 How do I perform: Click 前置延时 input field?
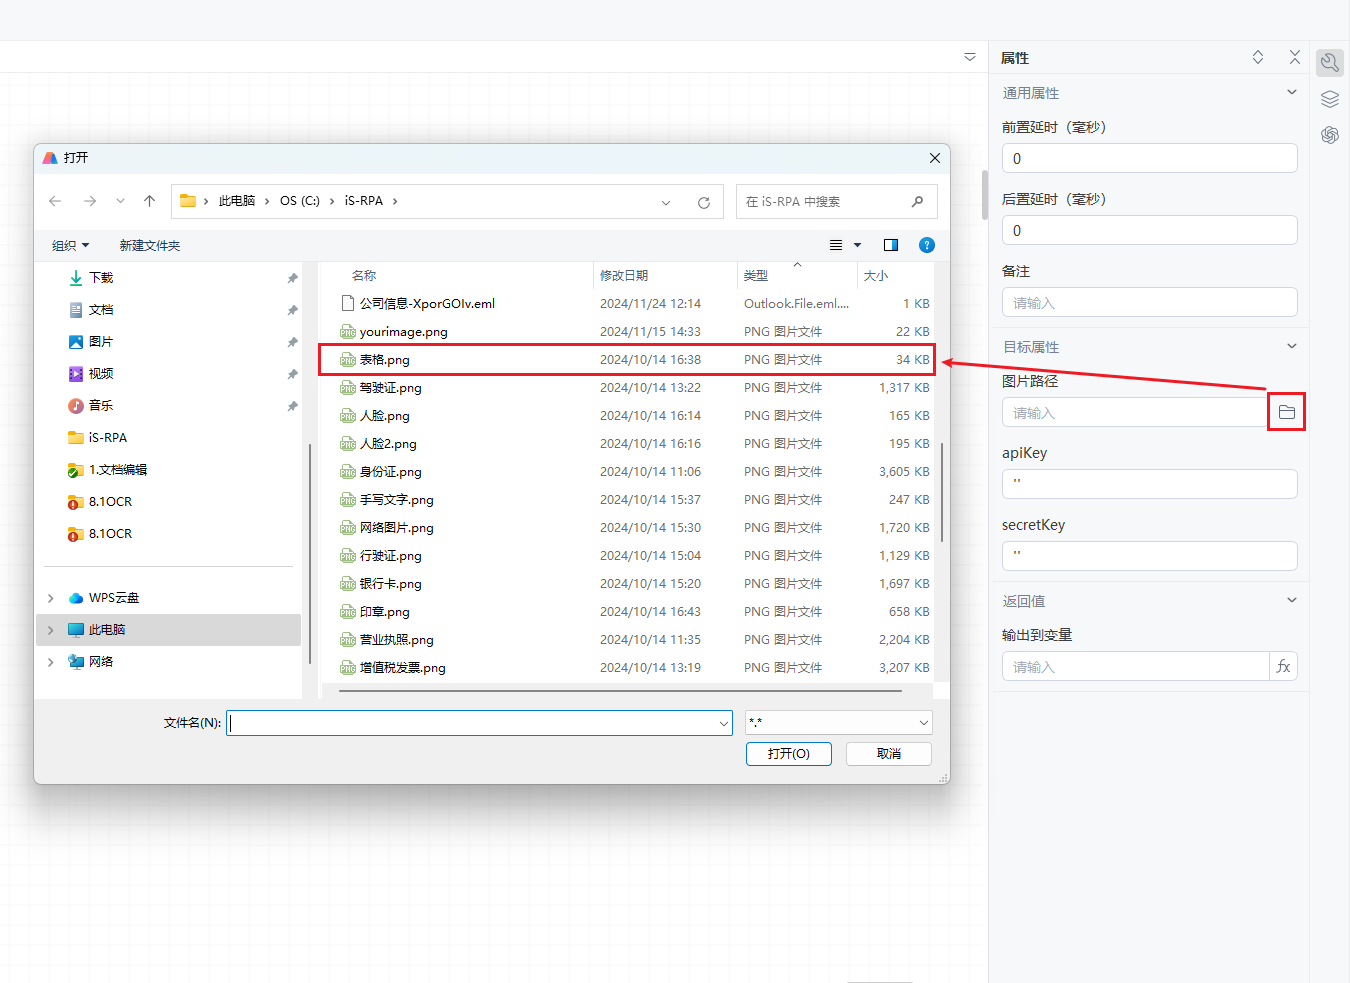point(1150,158)
